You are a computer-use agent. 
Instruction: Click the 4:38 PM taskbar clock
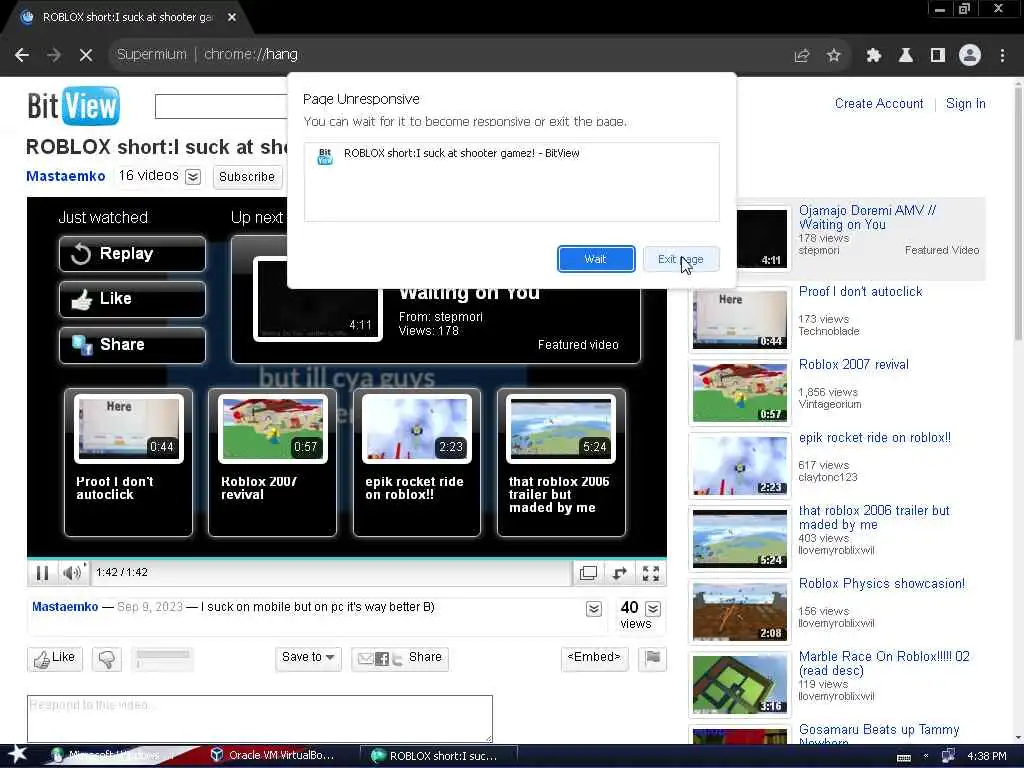(987, 756)
